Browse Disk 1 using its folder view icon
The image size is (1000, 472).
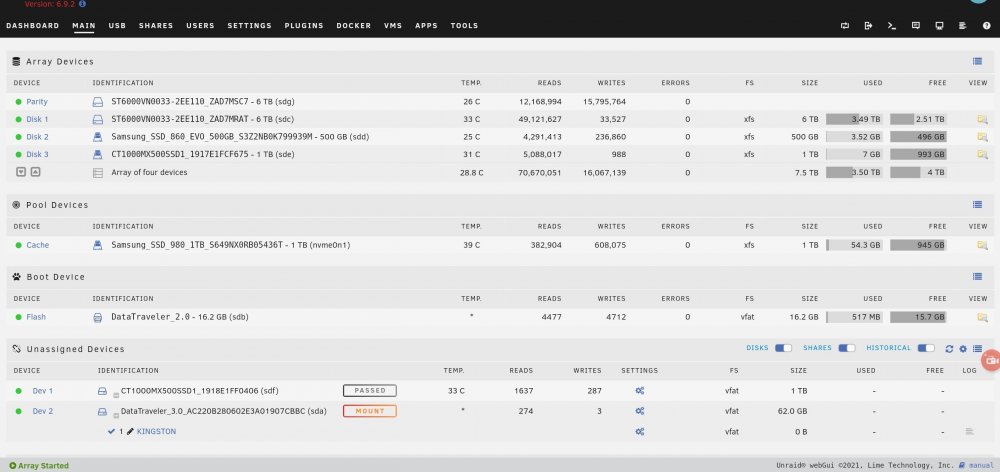982,119
